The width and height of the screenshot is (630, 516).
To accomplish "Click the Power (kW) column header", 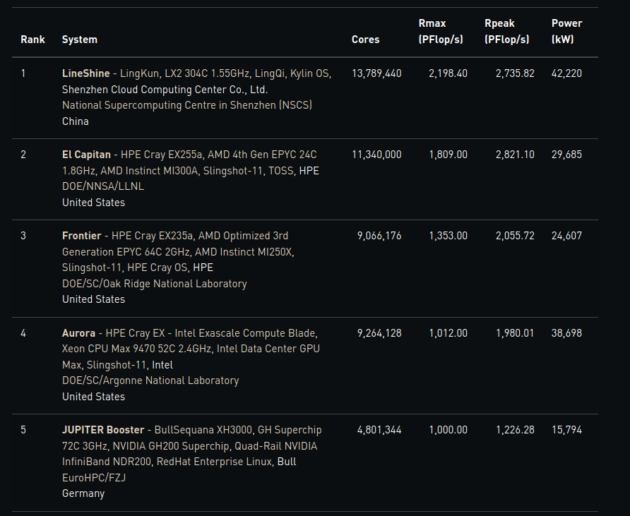I will (x=567, y=31).
